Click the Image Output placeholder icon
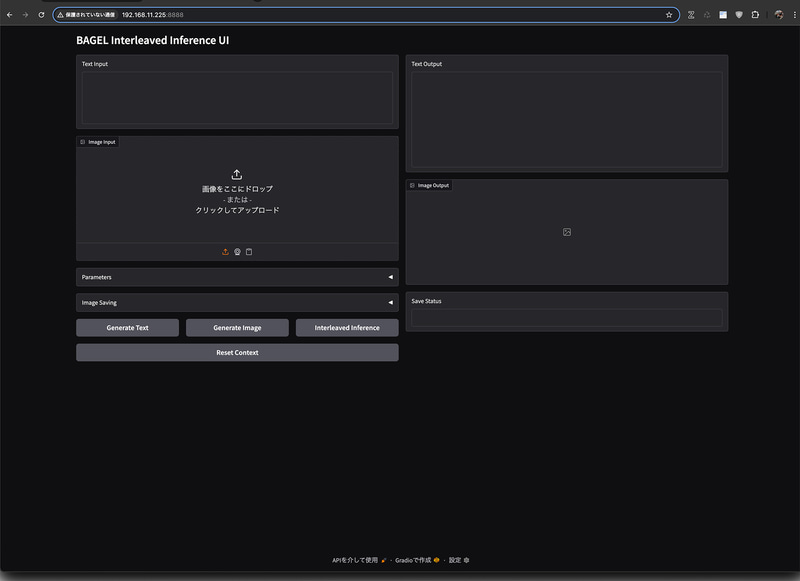 (x=567, y=232)
